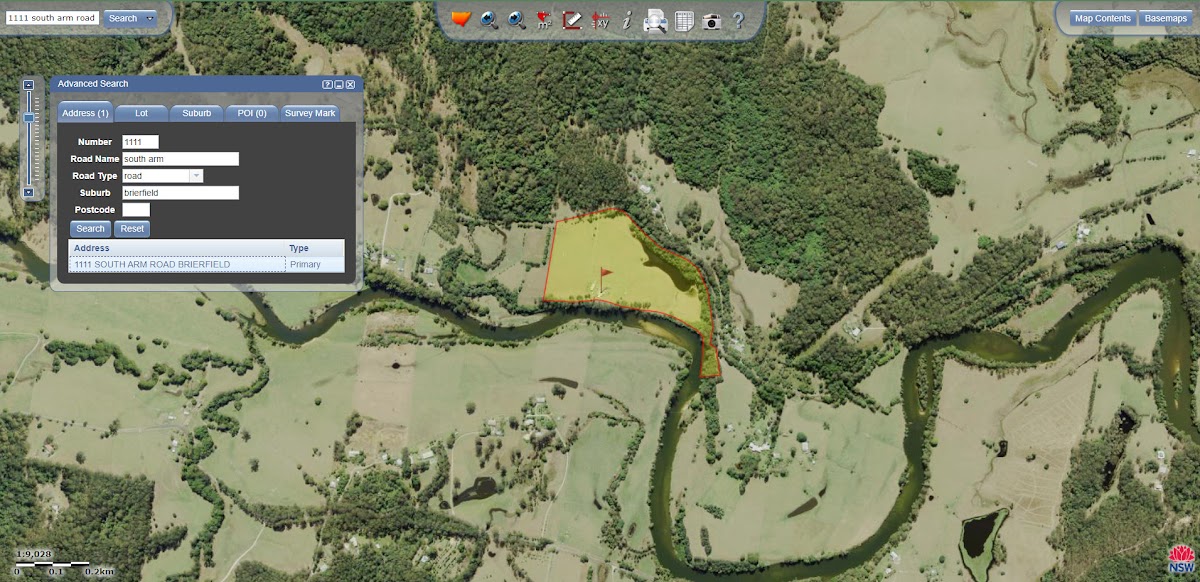The width and height of the screenshot is (1200, 582).
Task: Switch to the Lot tab
Action: pyautogui.click(x=142, y=113)
